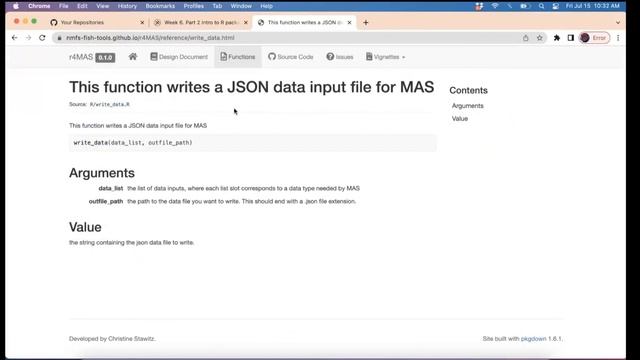Open a new browser tab
Viewport: 640px width, 360px height.
click(366, 22)
